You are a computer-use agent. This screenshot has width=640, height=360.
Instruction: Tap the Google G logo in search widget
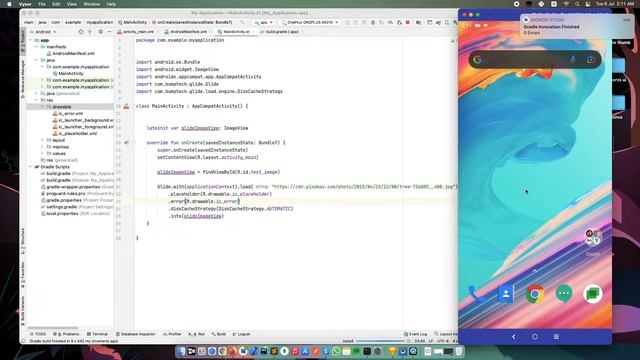pyautogui.click(x=478, y=60)
